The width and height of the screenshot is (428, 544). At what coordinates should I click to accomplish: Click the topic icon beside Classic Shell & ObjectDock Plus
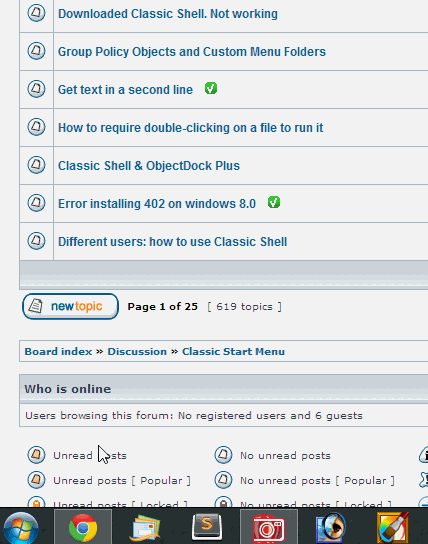coord(36,164)
